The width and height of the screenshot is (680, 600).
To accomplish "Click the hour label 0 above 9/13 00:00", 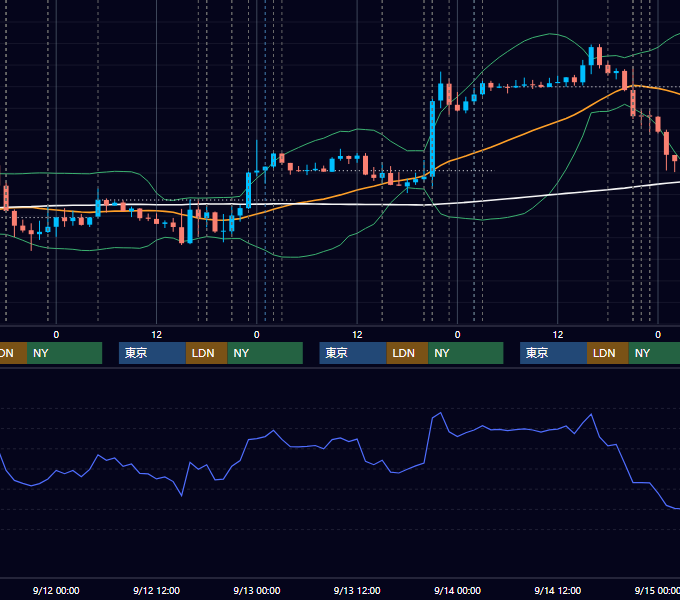I will coord(257,335).
